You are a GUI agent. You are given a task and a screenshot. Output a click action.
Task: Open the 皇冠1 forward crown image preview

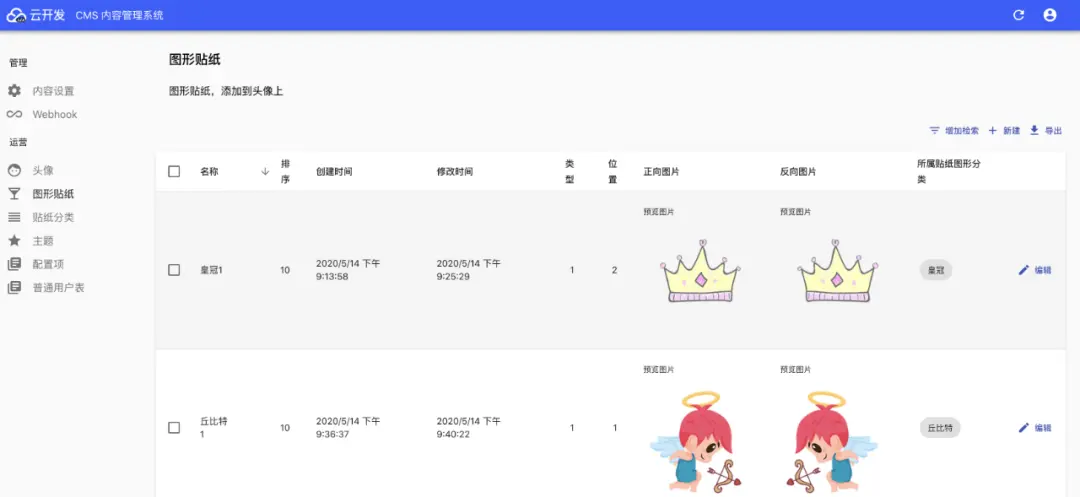pos(700,271)
